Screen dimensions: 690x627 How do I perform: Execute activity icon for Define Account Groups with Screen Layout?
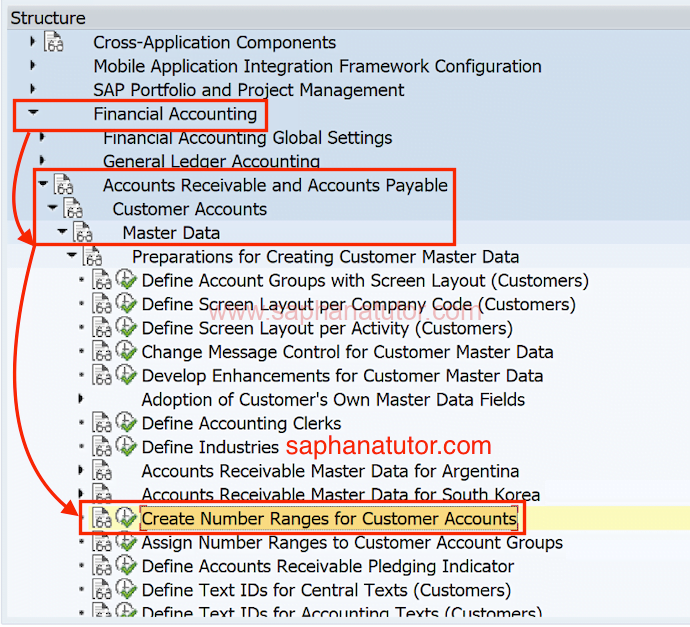126,279
